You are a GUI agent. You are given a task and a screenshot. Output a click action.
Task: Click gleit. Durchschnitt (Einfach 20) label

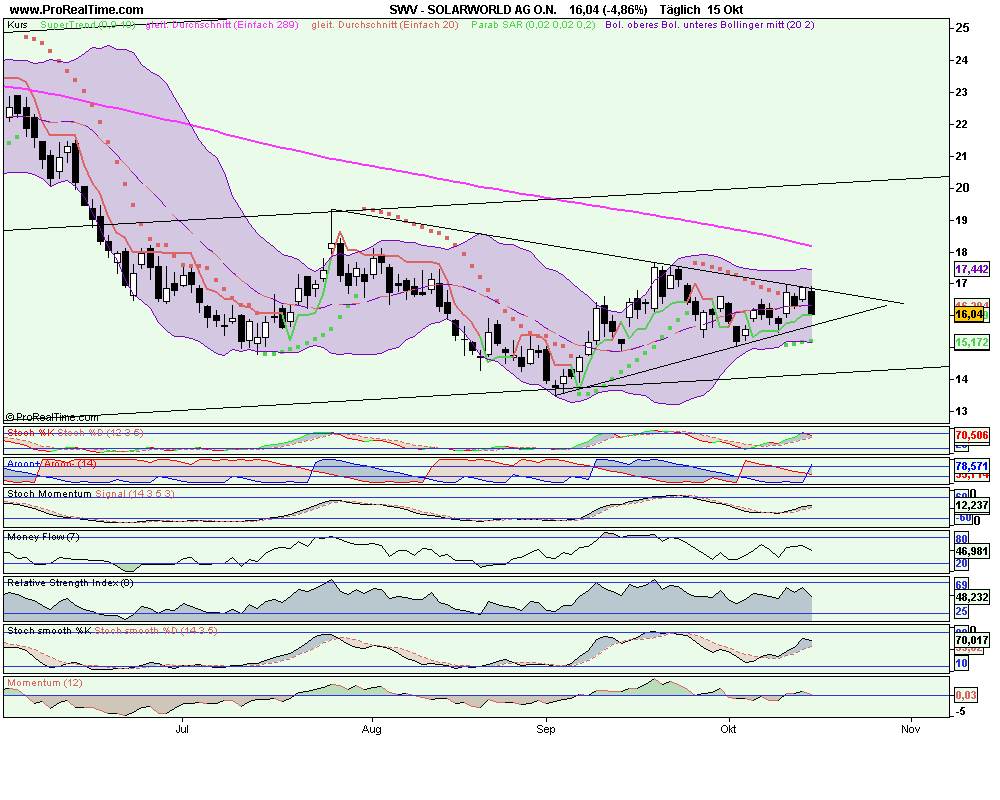[385, 25]
